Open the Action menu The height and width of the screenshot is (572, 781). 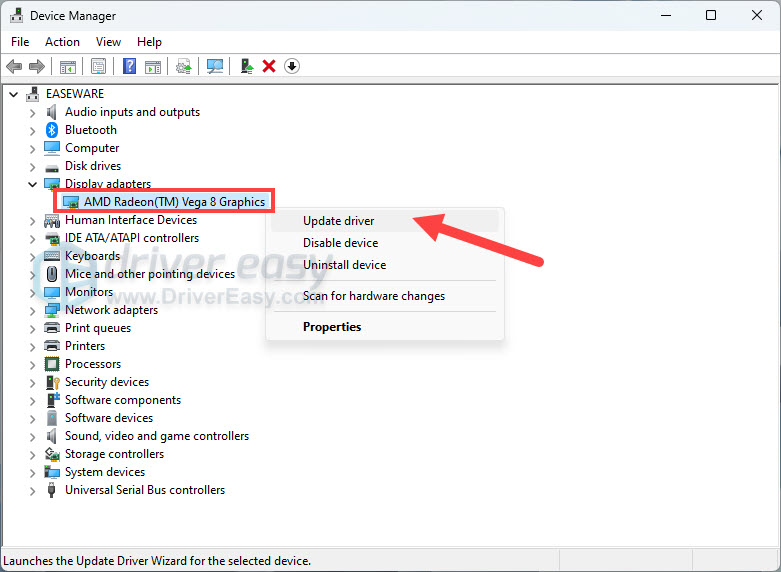click(62, 42)
